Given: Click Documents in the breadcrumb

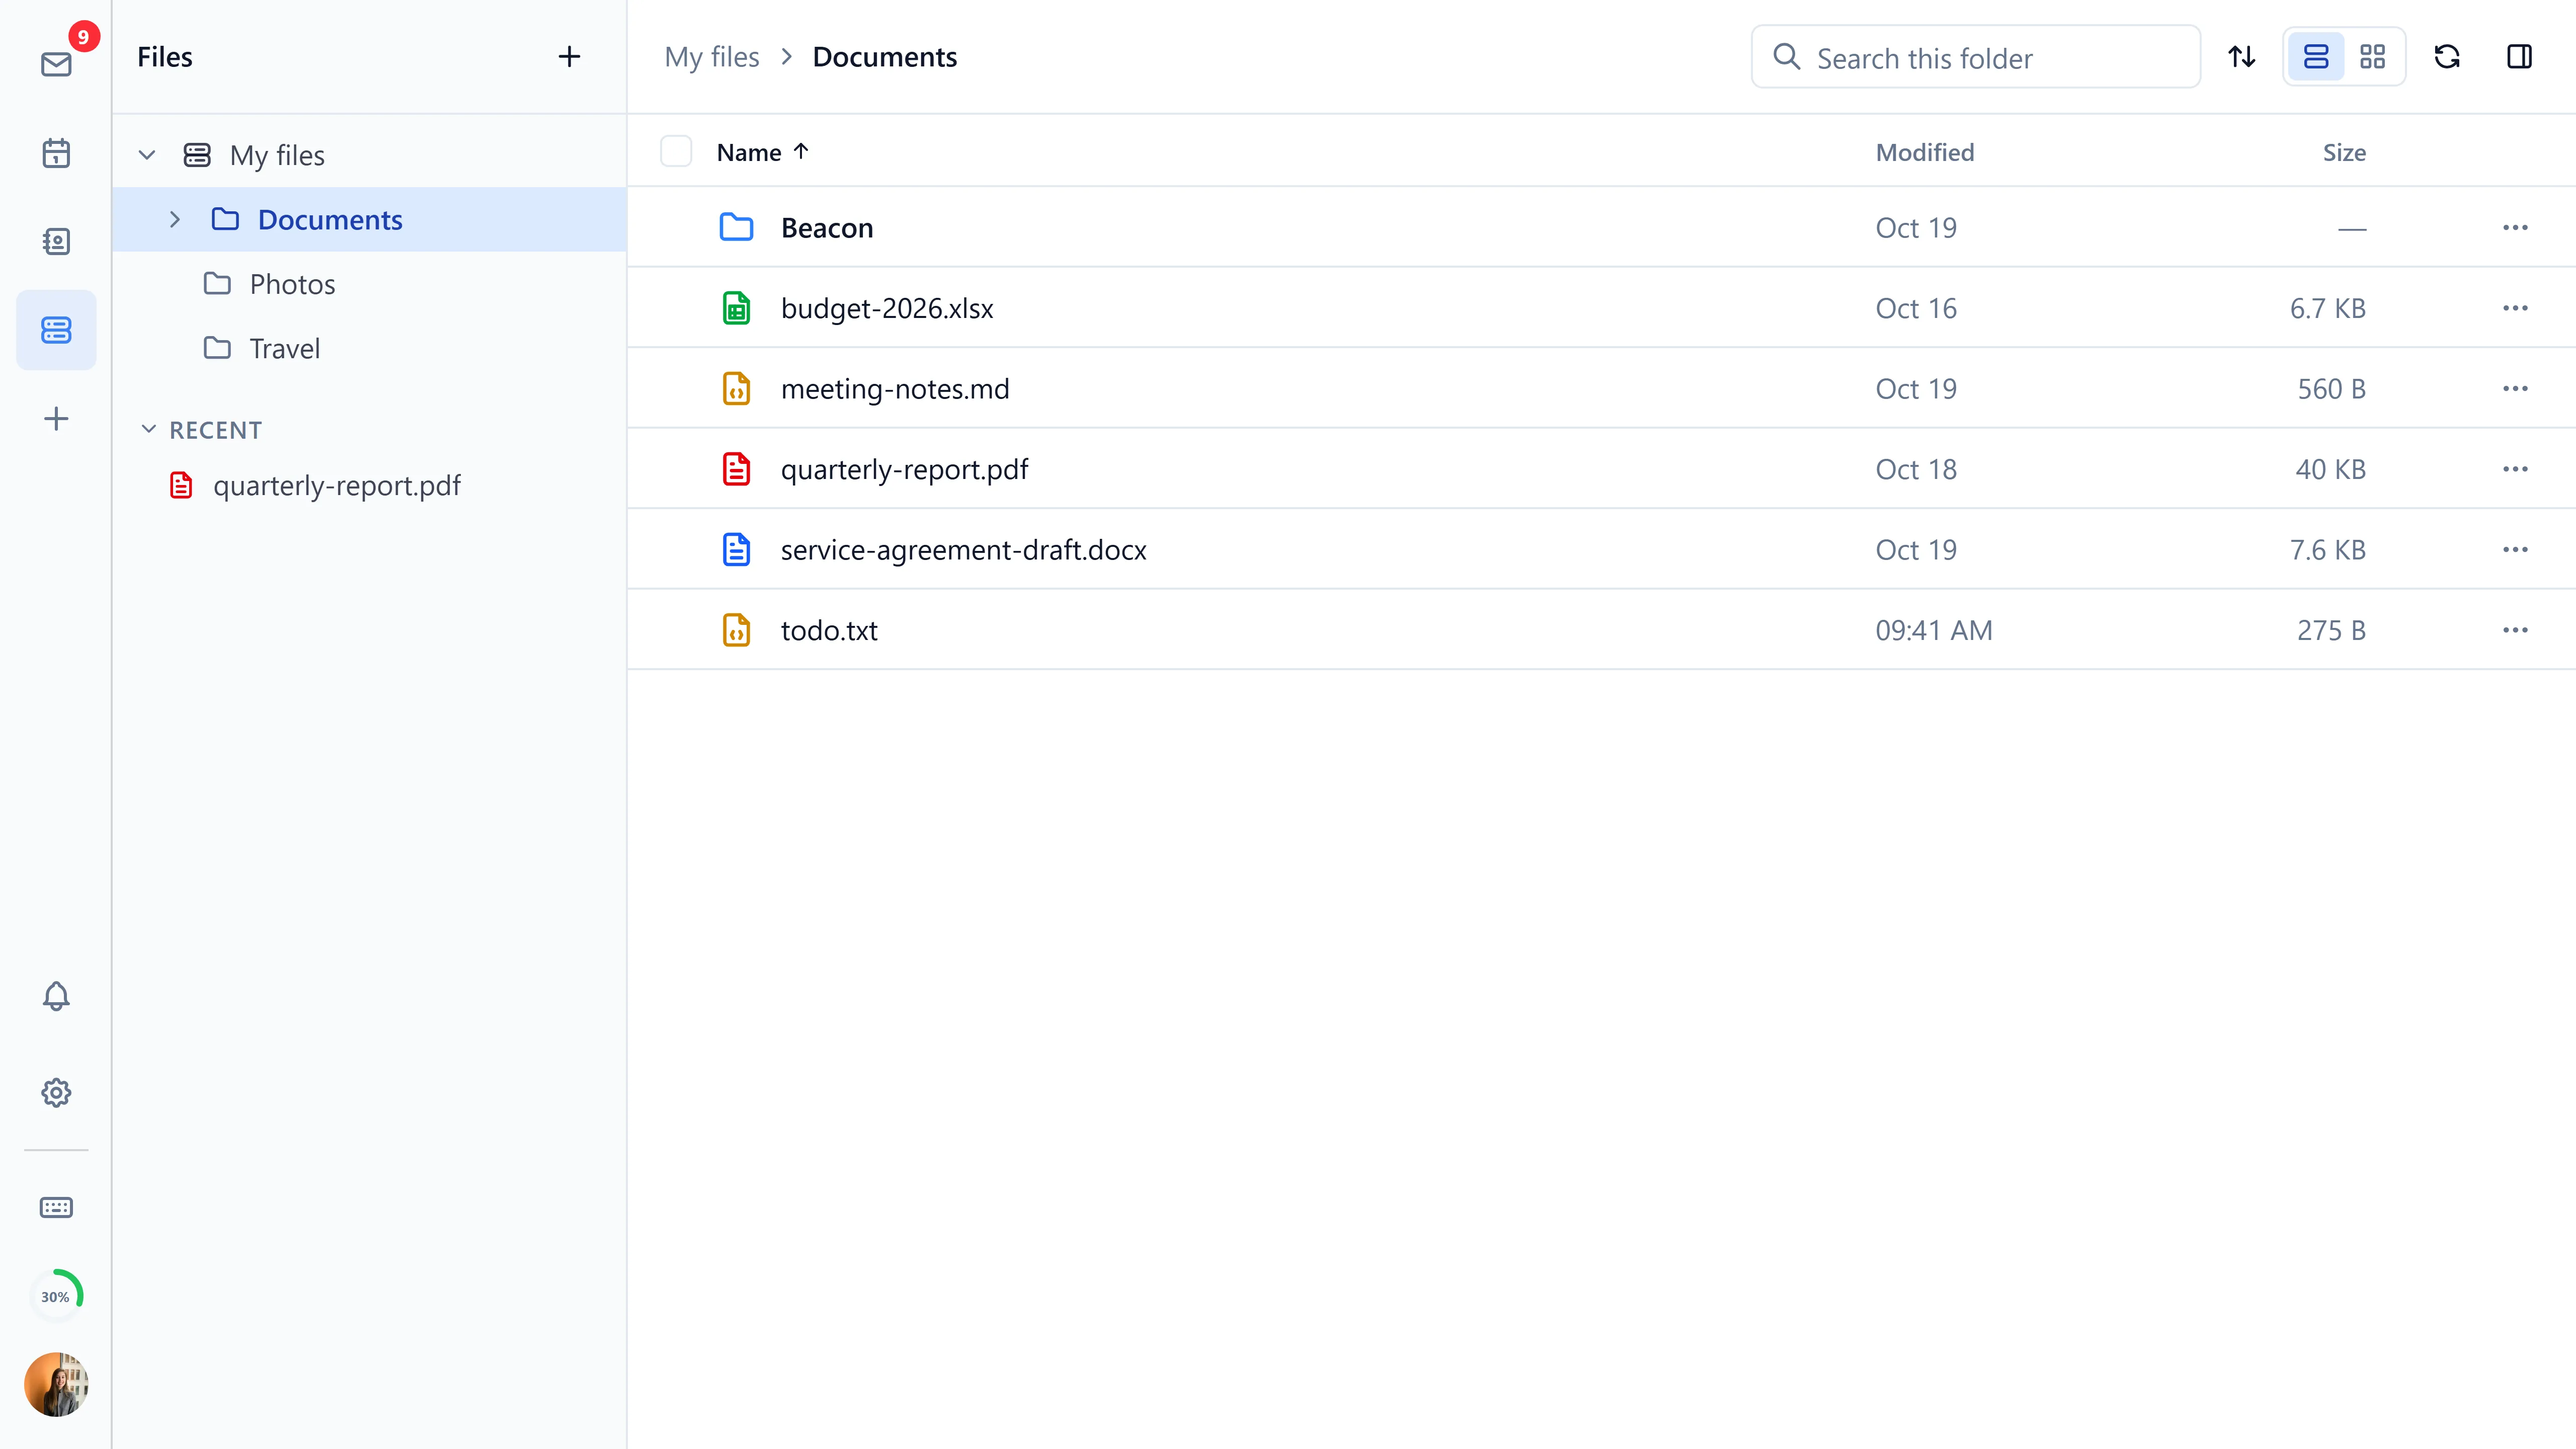Looking at the screenshot, I should pos(884,57).
